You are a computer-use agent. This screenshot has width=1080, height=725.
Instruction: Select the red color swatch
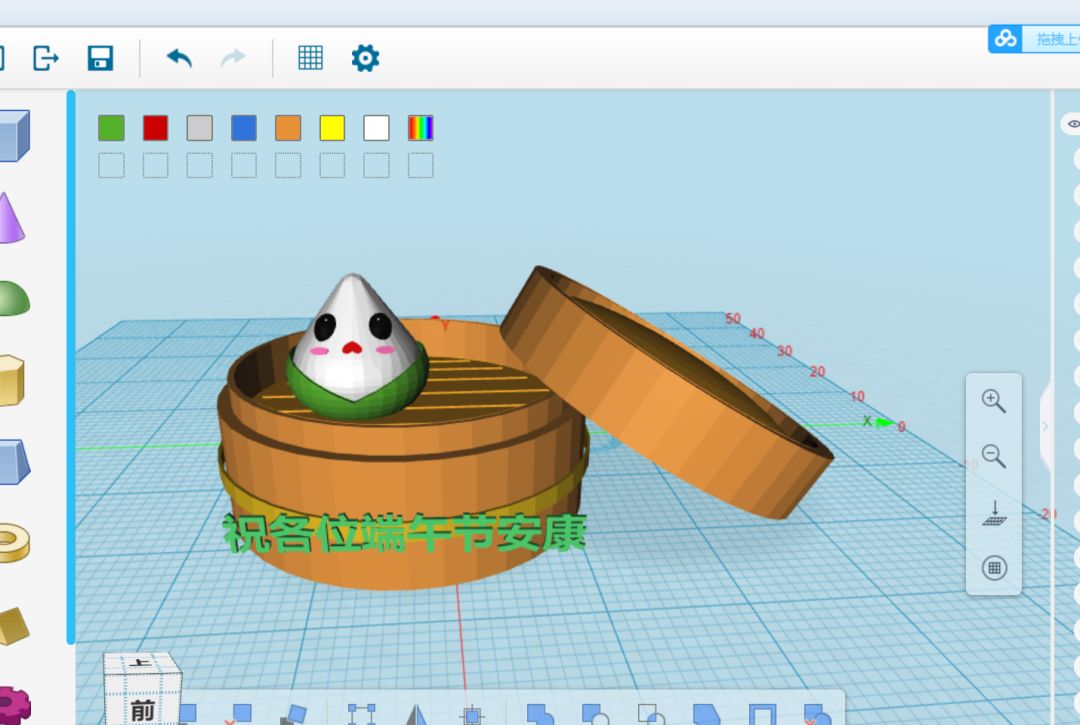156,128
